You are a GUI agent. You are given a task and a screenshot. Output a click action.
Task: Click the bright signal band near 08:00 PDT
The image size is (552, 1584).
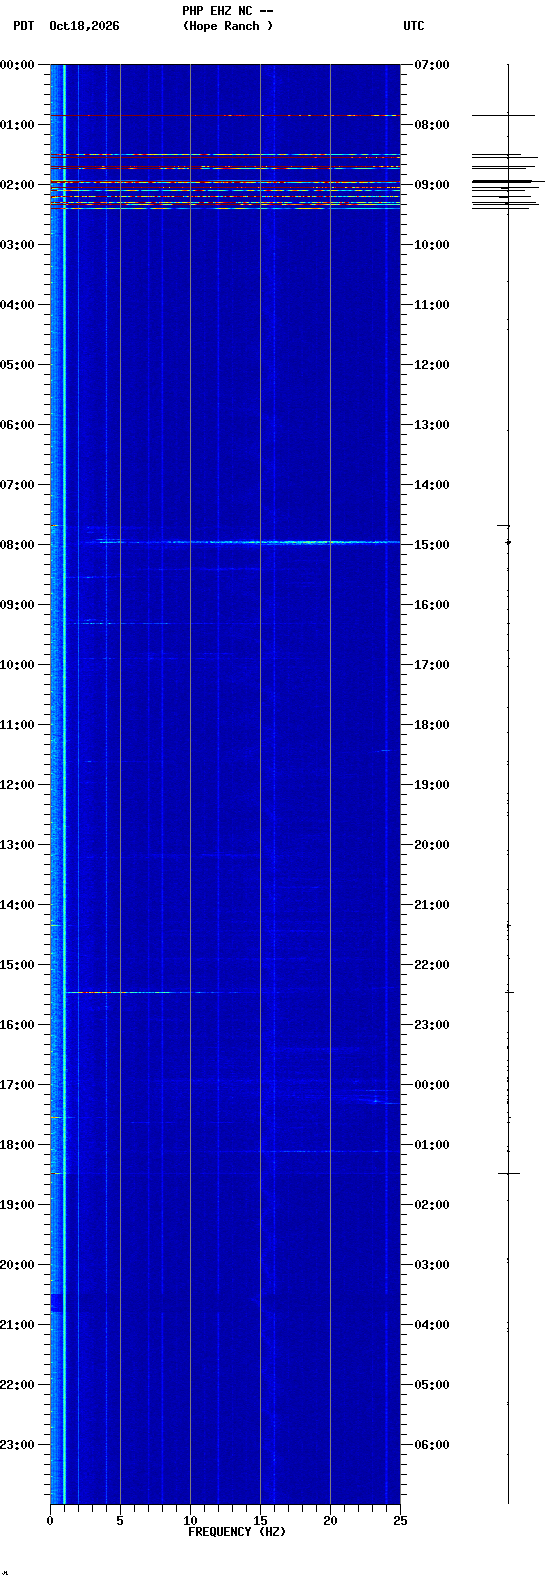point(248,542)
